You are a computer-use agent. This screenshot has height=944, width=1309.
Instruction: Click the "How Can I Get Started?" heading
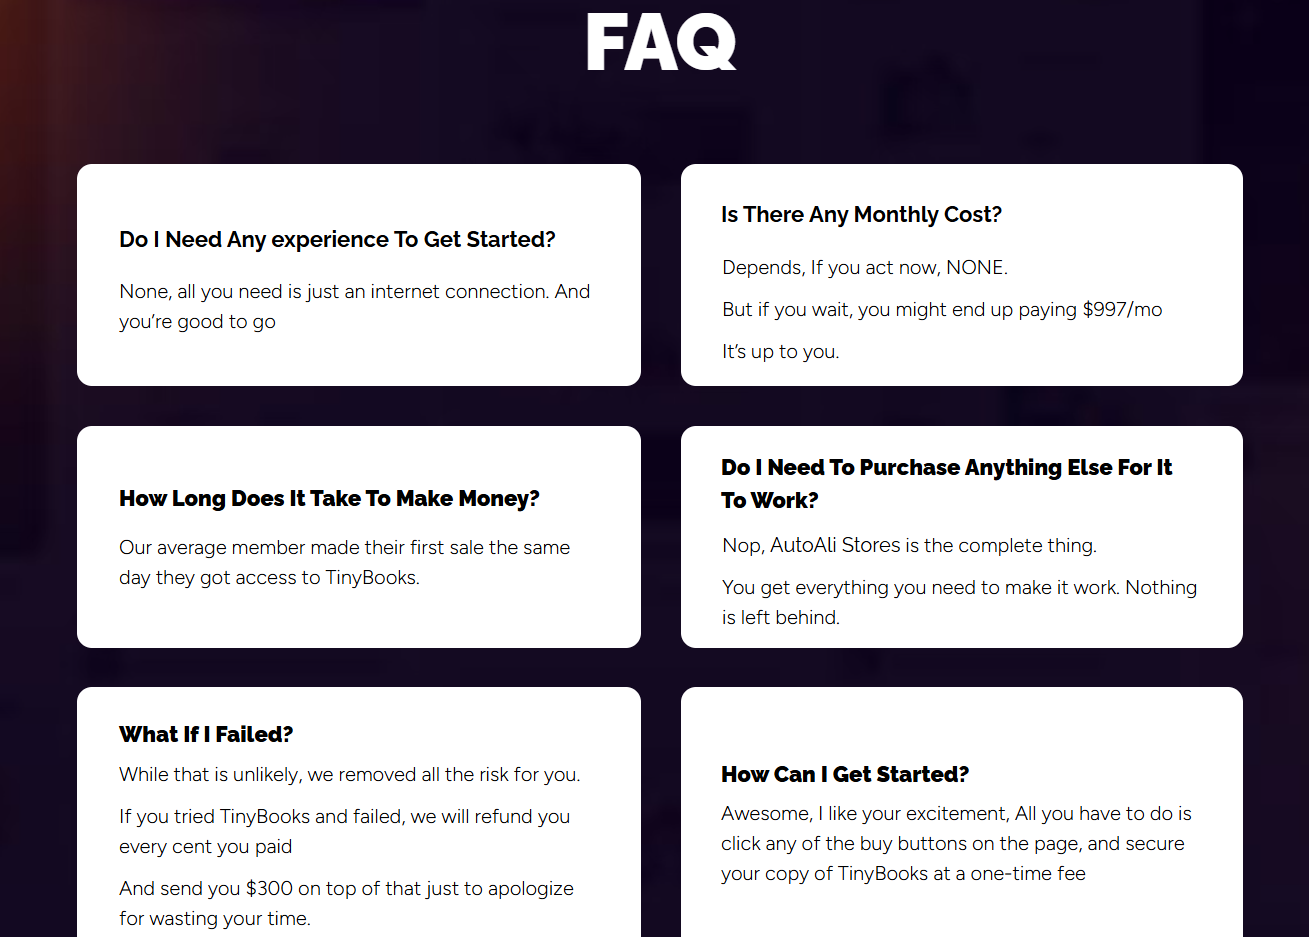pos(845,774)
